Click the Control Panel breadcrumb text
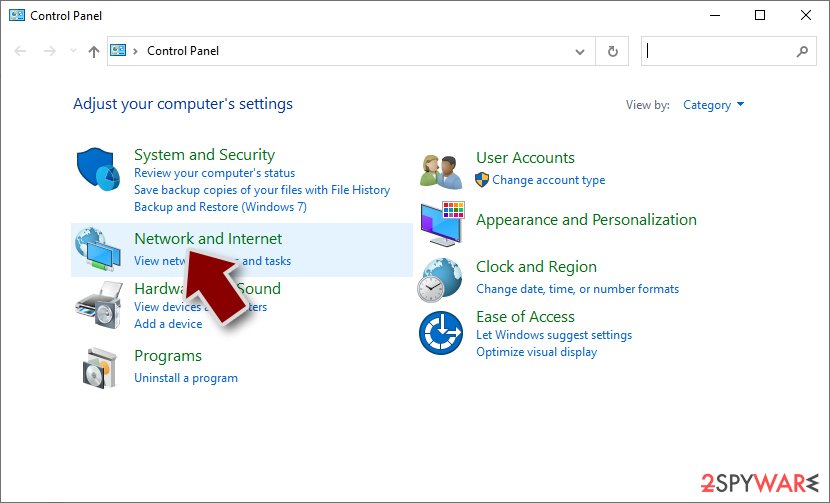This screenshot has height=503, width=830. click(x=183, y=51)
